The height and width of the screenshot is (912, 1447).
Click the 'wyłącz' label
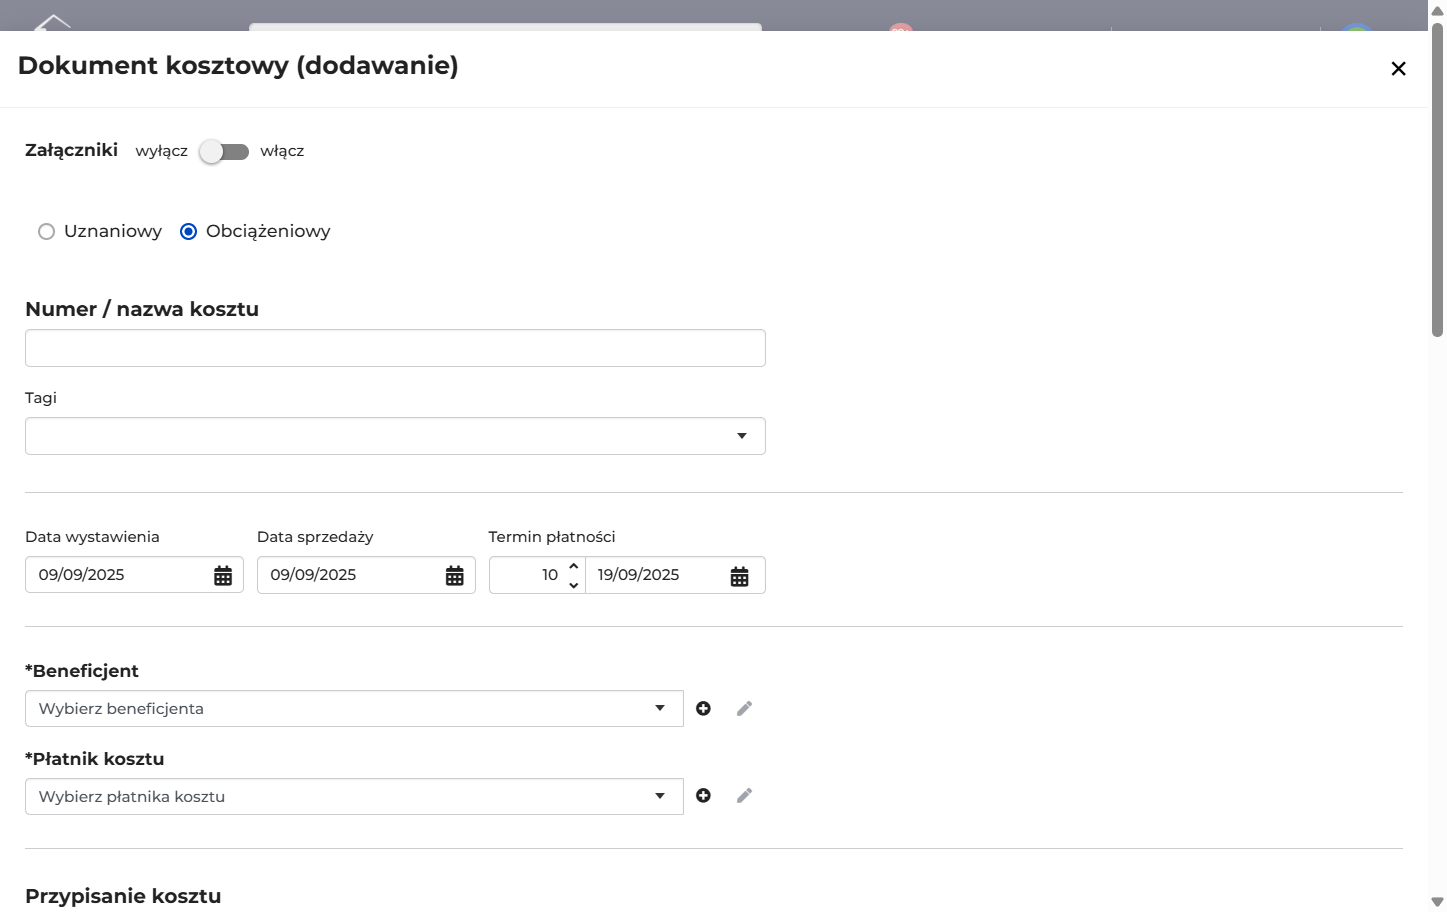click(x=162, y=151)
